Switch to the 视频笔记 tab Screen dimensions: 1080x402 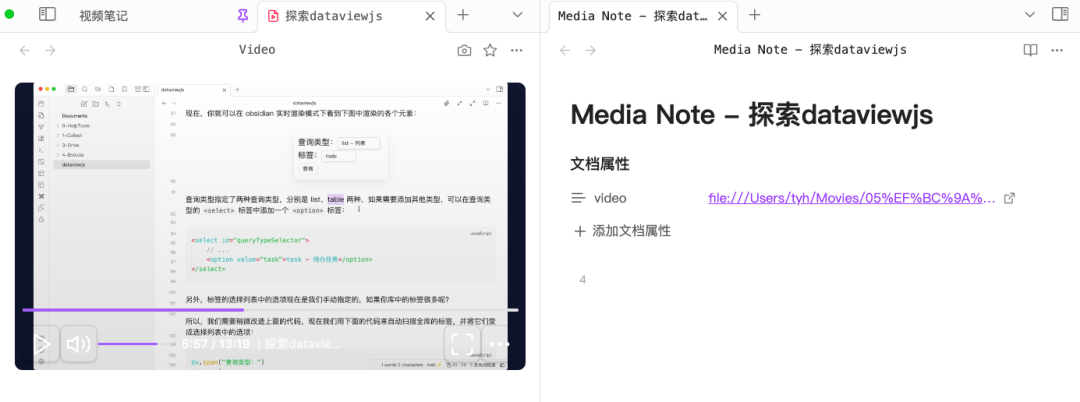103,15
